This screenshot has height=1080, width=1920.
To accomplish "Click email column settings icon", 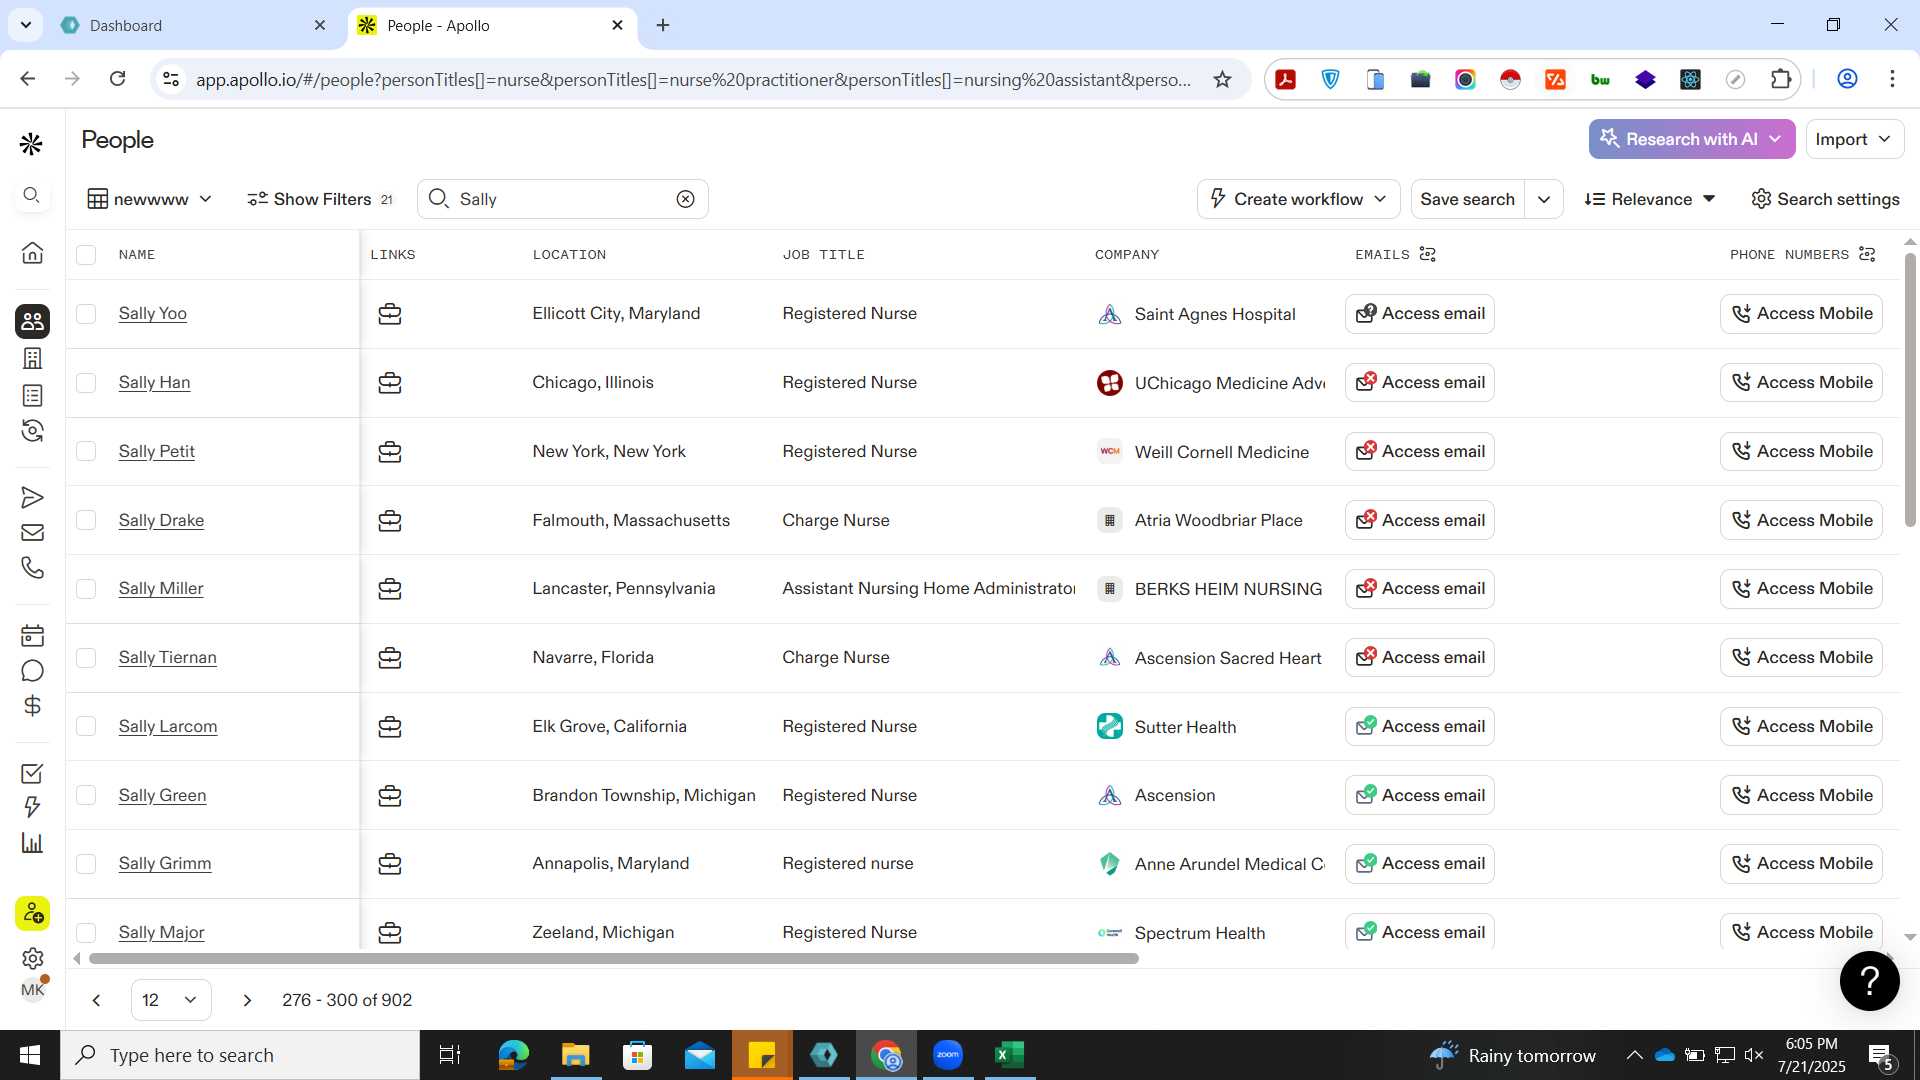I will point(1428,254).
